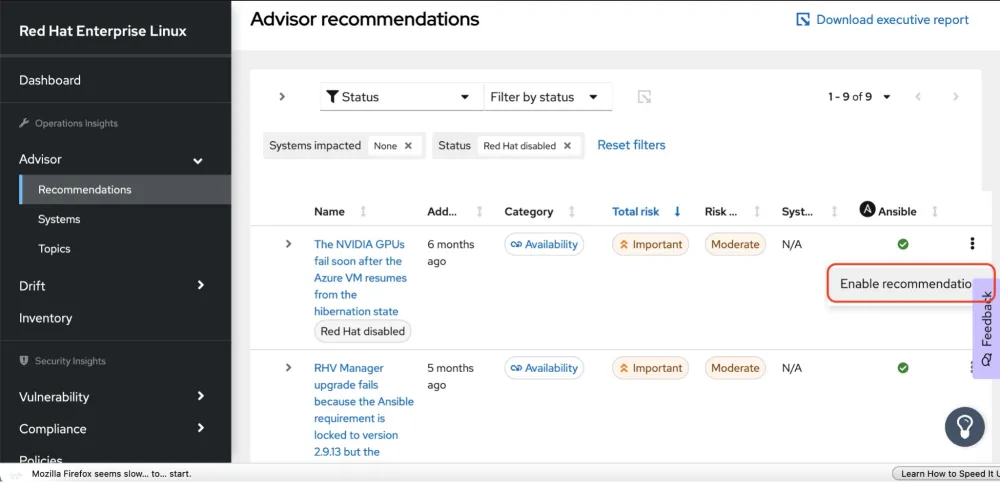
Task: Open kebab menu for NVIDIA GPUs row
Action: pos(971,243)
